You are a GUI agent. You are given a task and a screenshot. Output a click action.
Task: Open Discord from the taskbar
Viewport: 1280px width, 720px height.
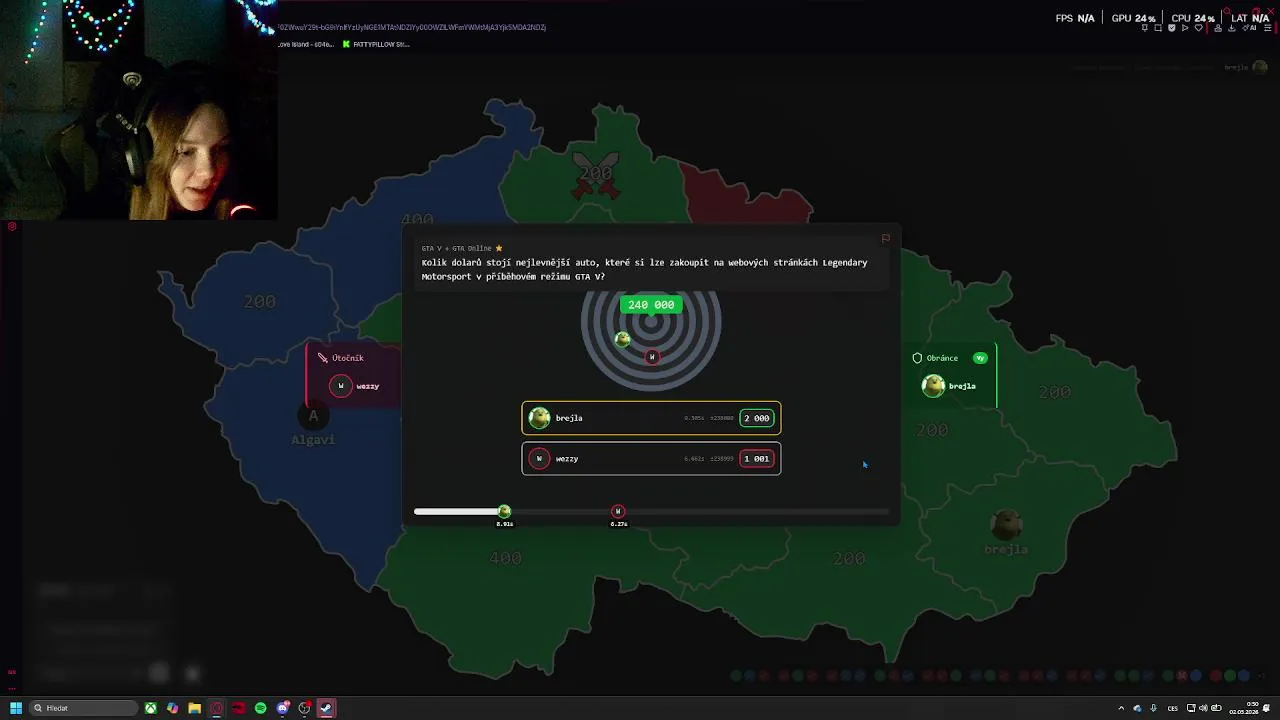click(283, 708)
